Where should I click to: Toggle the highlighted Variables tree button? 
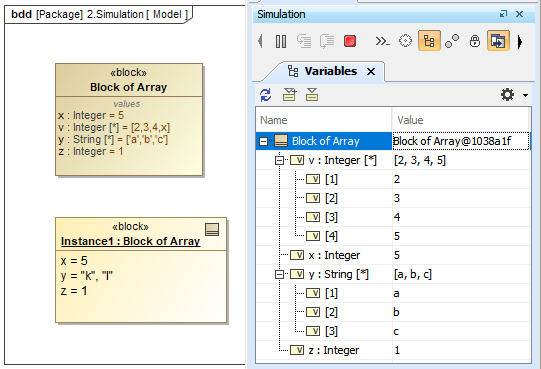tap(429, 41)
